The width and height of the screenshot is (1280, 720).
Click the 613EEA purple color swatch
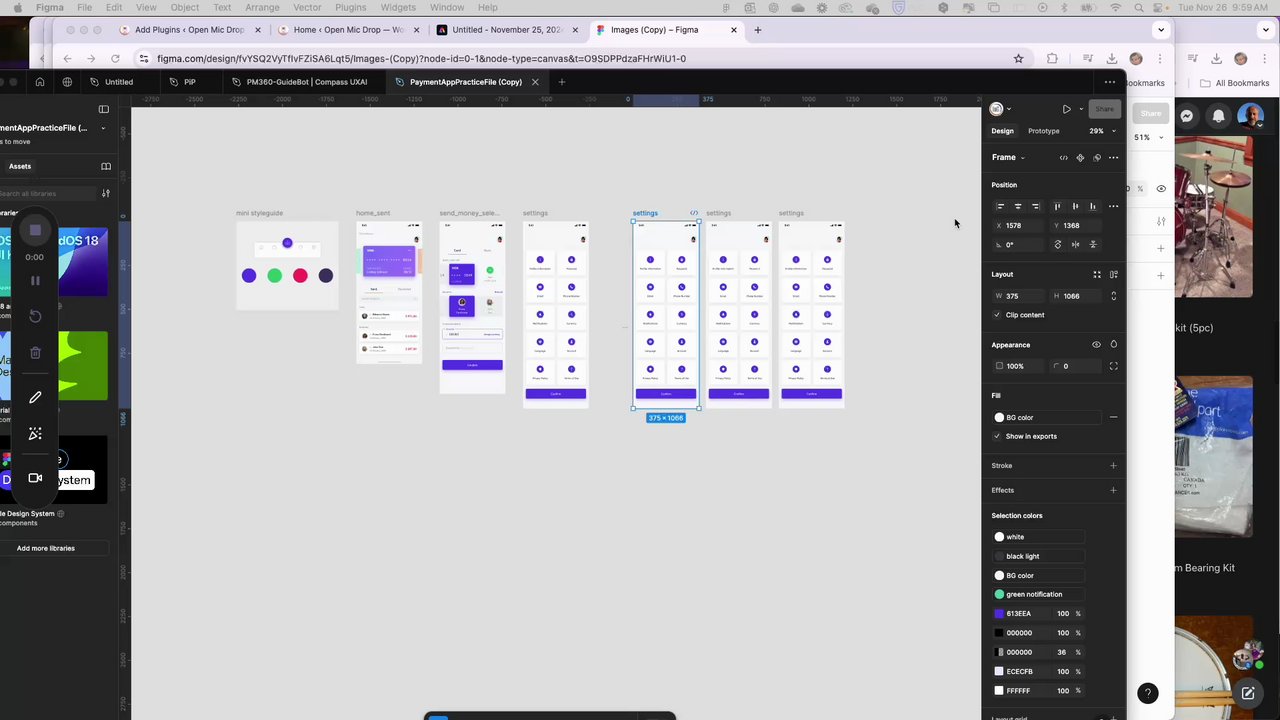[999, 614]
